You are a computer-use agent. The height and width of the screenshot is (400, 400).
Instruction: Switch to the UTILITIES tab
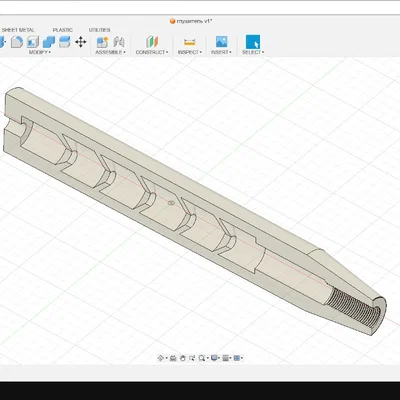pyautogui.click(x=99, y=30)
